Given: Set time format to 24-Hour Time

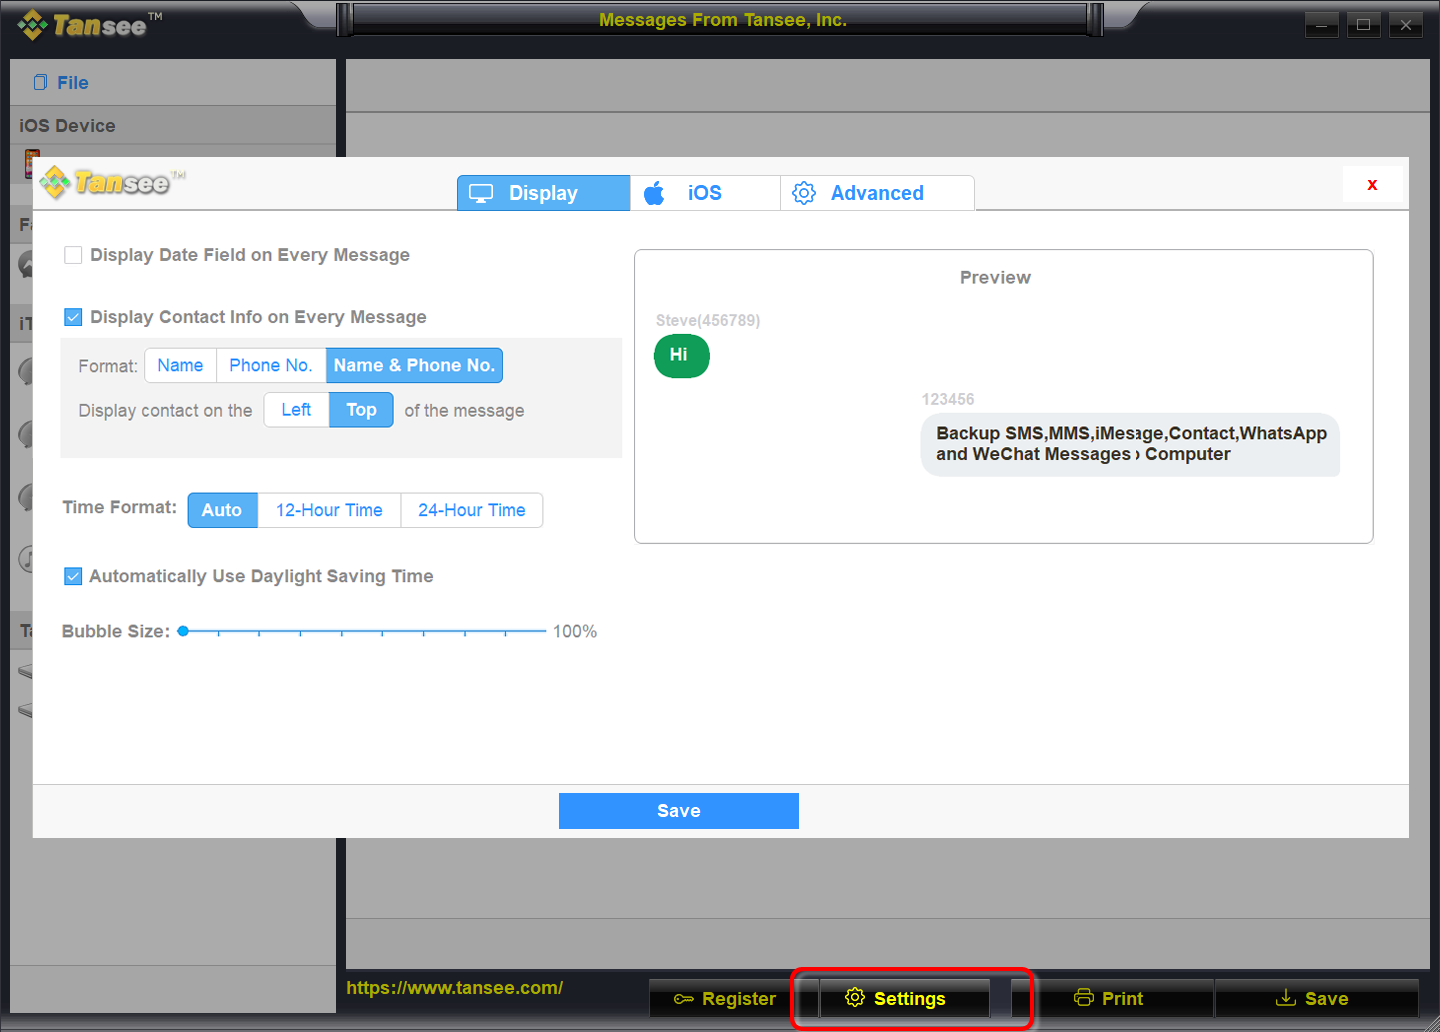Looking at the screenshot, I should [x=472, y=510].
